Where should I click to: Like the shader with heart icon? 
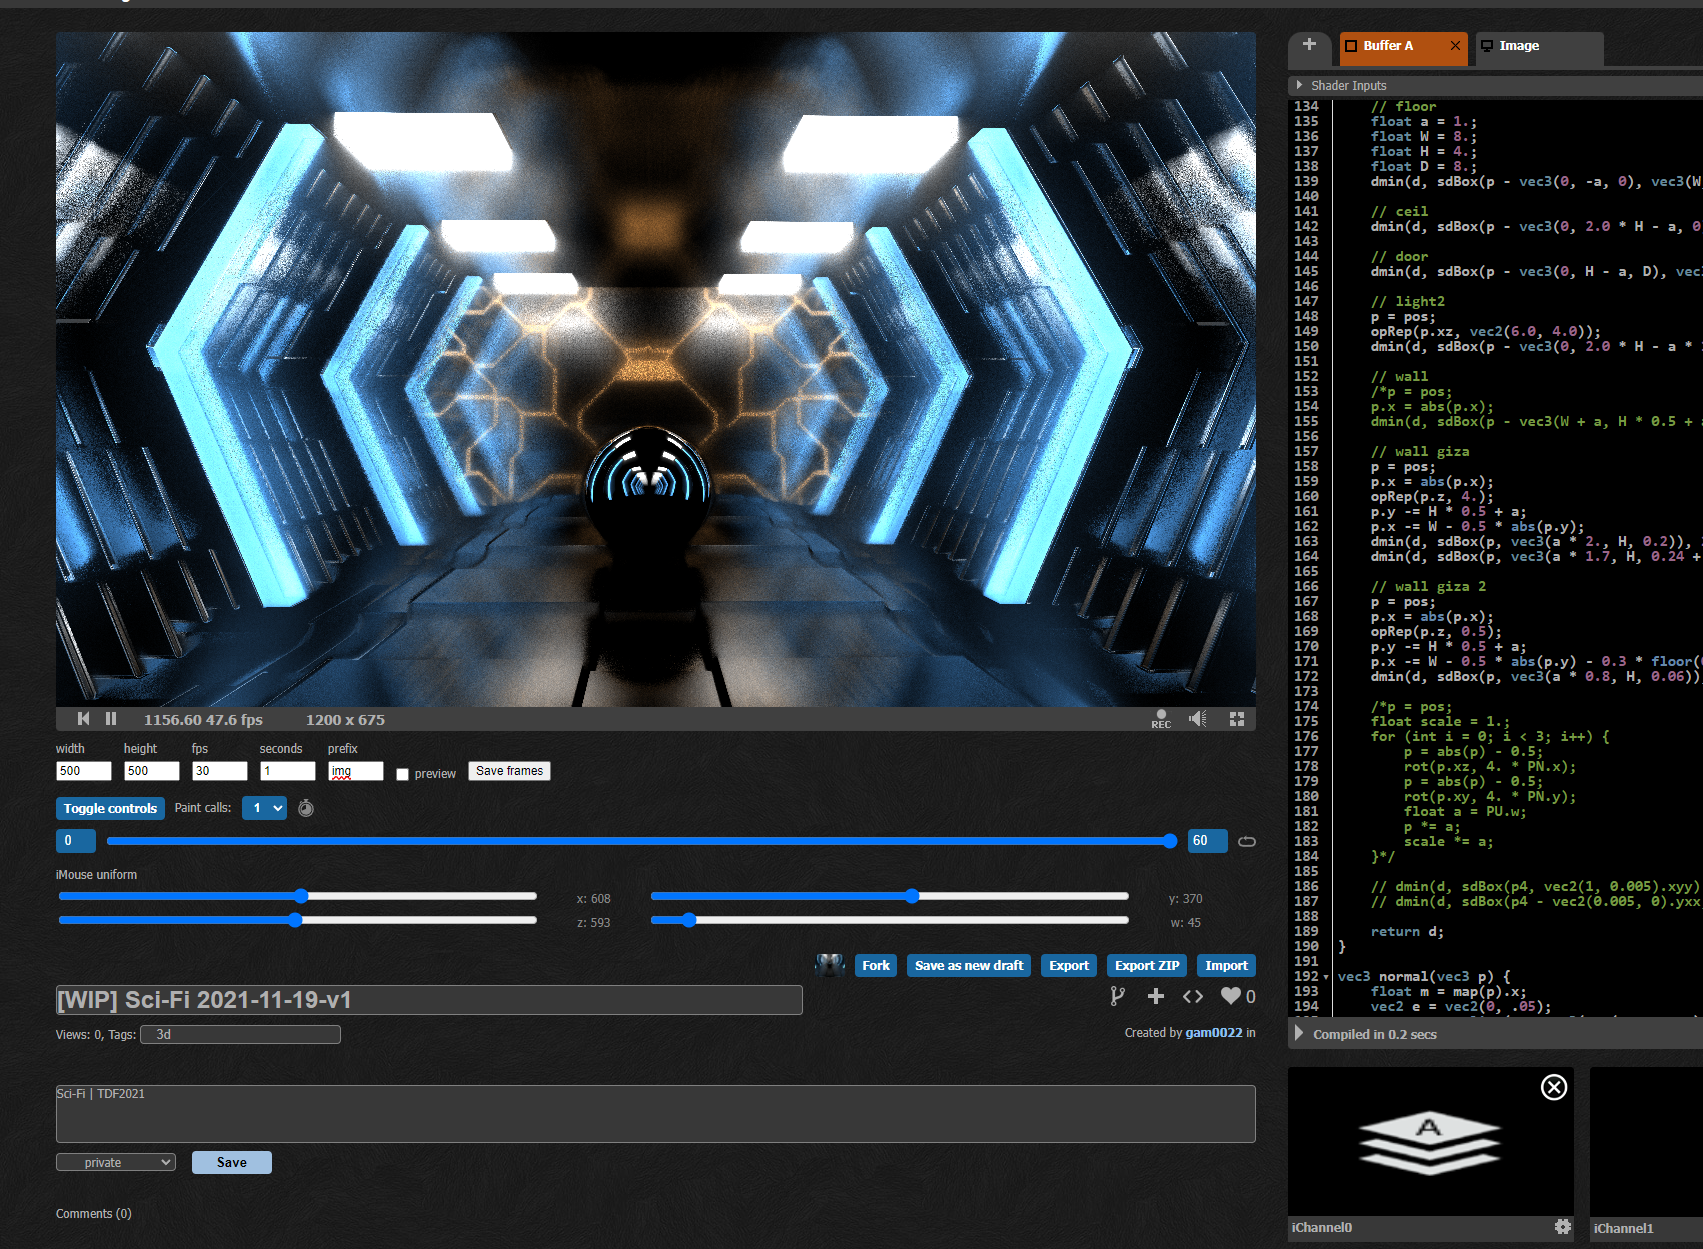(1231, 996)
